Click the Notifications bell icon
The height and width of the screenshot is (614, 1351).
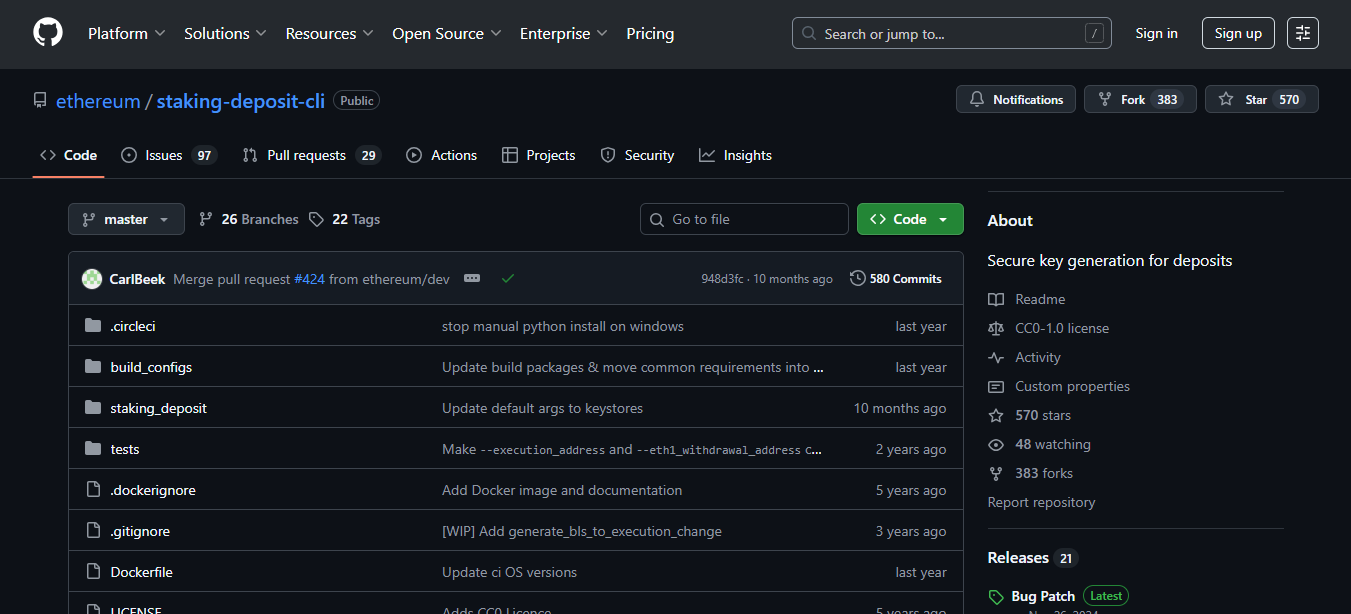(977, 99)
